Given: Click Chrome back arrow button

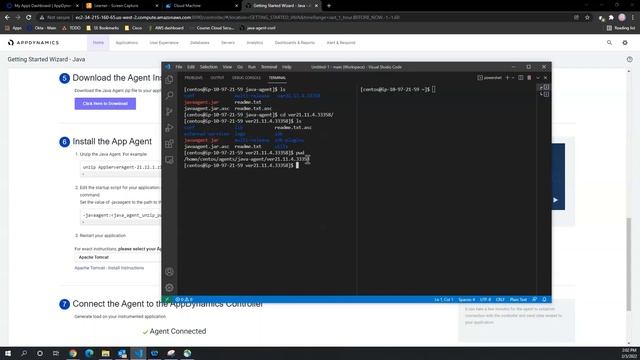Looking at the screenshot, I should (7, 18).
